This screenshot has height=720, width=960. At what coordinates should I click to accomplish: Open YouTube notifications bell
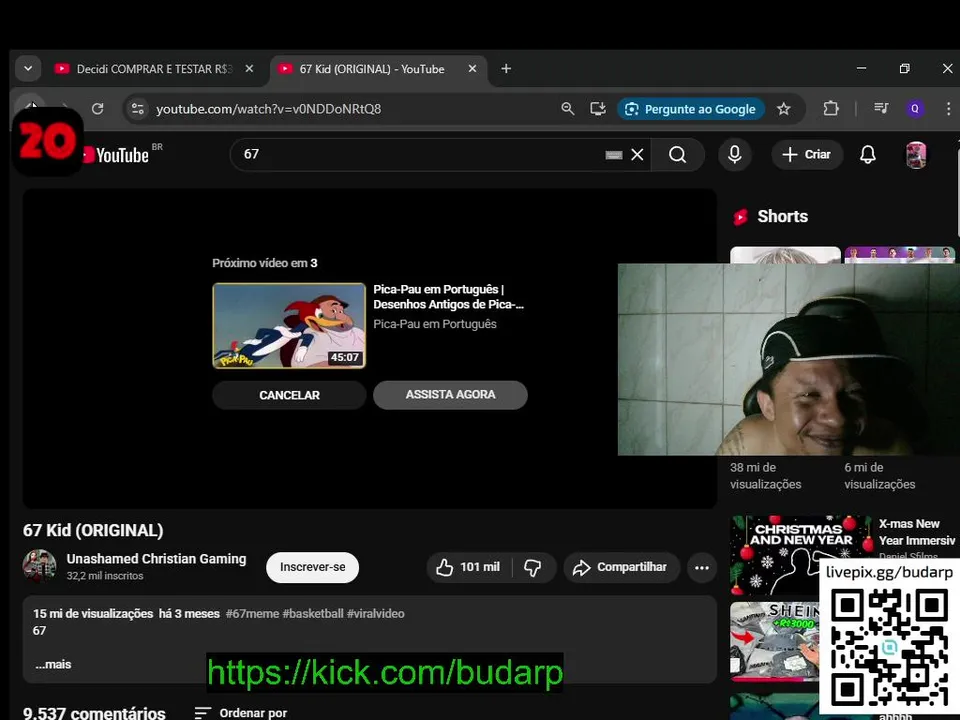coord(868,154)
